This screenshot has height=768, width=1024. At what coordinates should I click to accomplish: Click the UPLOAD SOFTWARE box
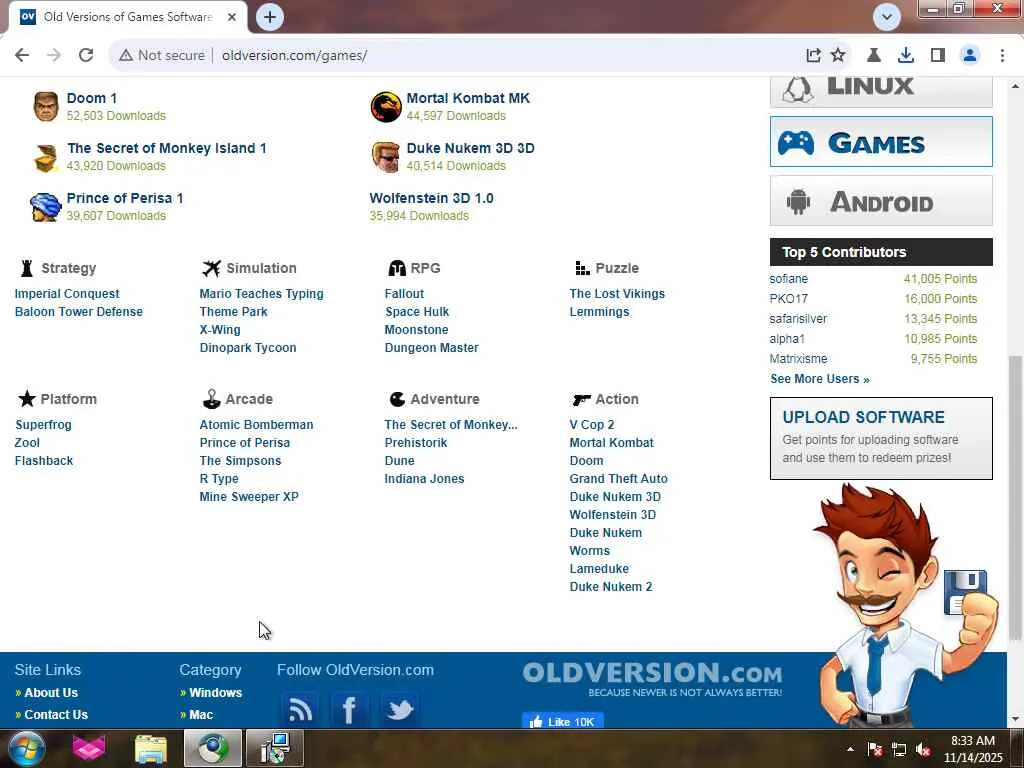881,438
